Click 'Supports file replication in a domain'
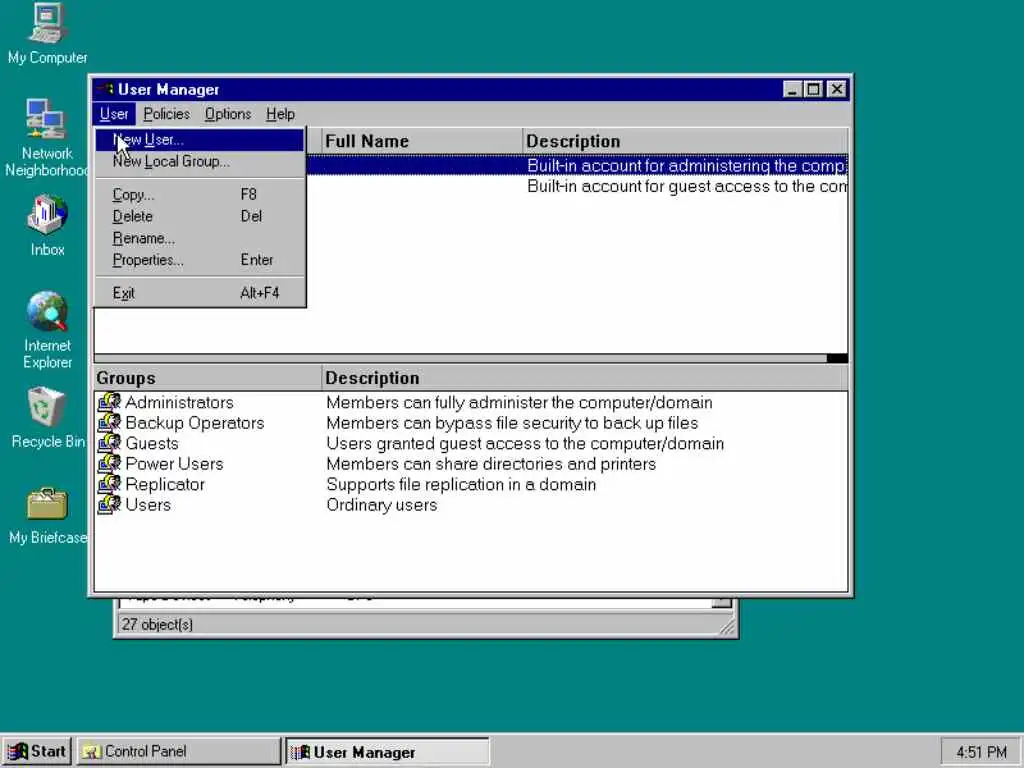Viewport: 1024px width, 768px height. (461, 484)
